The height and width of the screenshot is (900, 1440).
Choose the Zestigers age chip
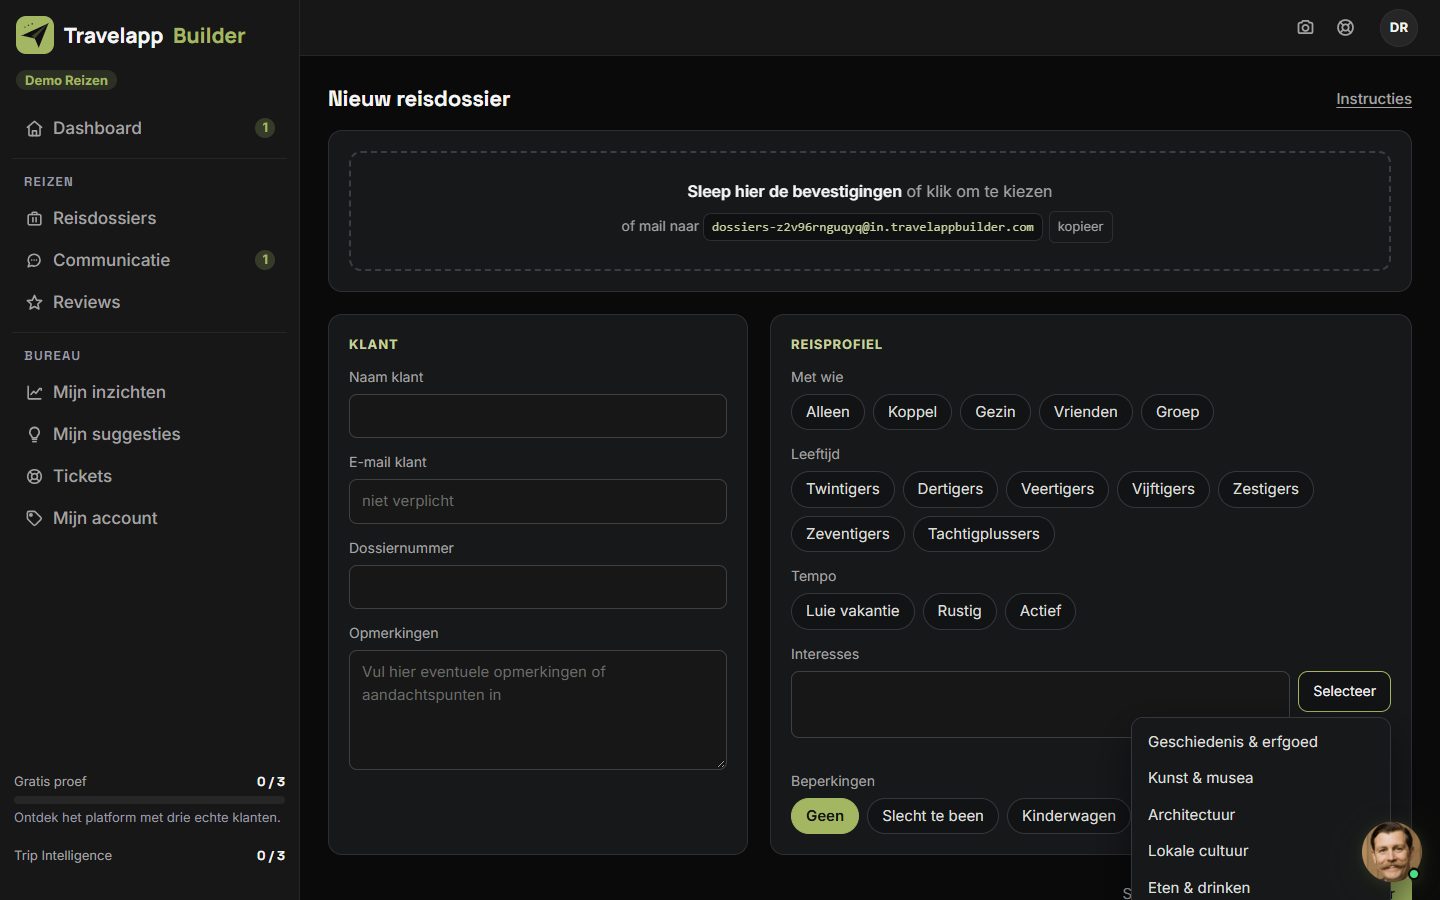tap(1266, 489)
